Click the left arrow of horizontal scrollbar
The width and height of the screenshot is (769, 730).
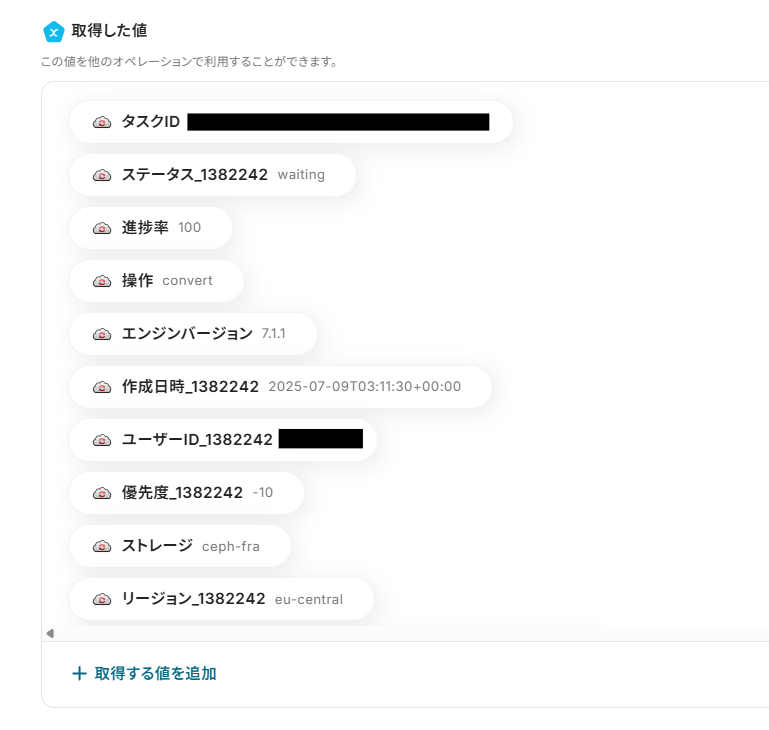pos(50,633)
